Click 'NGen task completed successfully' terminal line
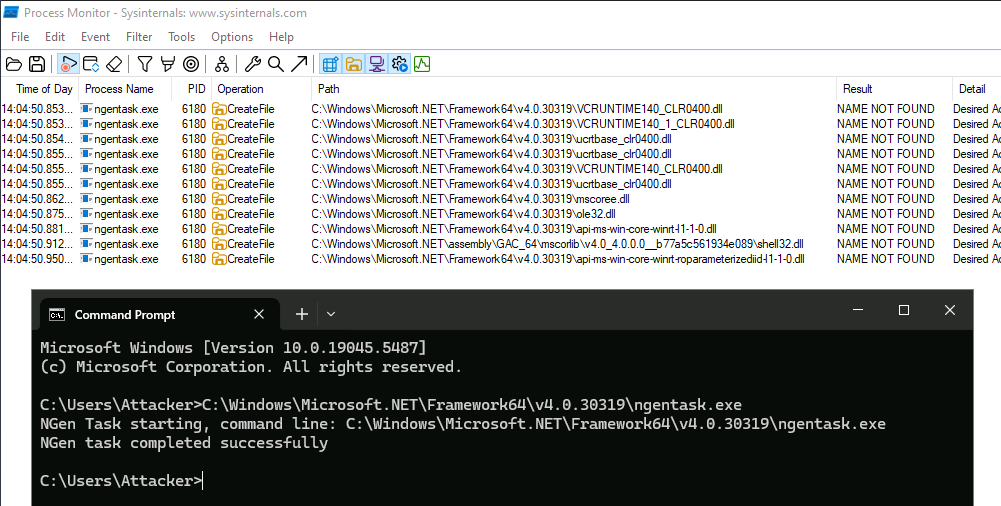Image resolution: width=1001 pixels, height=506 pixels. [184, 442]
